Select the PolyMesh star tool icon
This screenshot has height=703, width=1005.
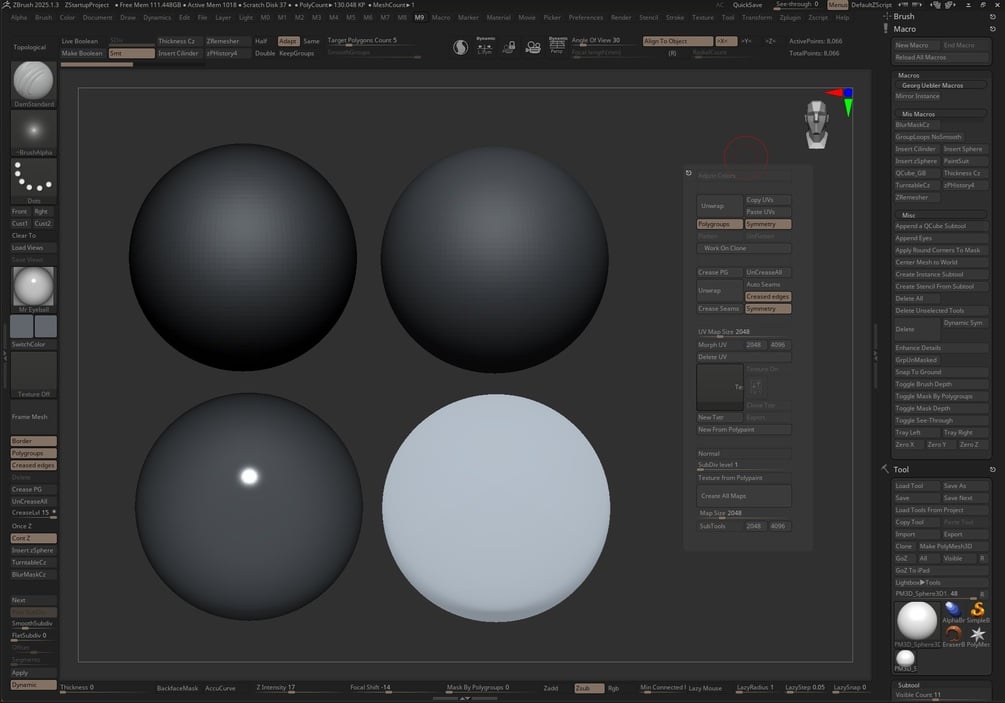pyautogui.click(x=977, y=636)
